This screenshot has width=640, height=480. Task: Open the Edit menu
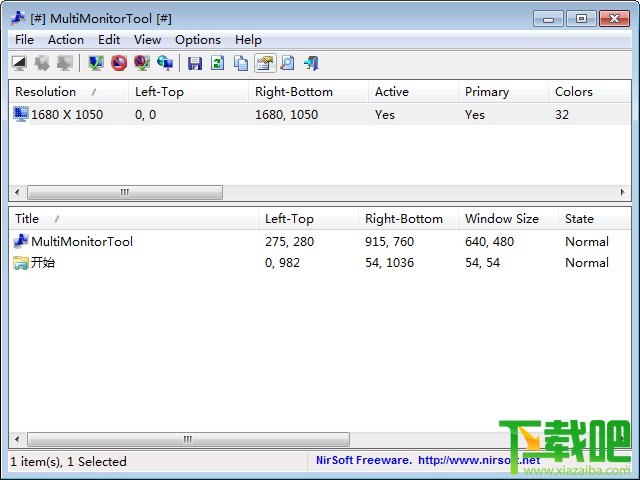pyautogui.click(x=109, y=40)
